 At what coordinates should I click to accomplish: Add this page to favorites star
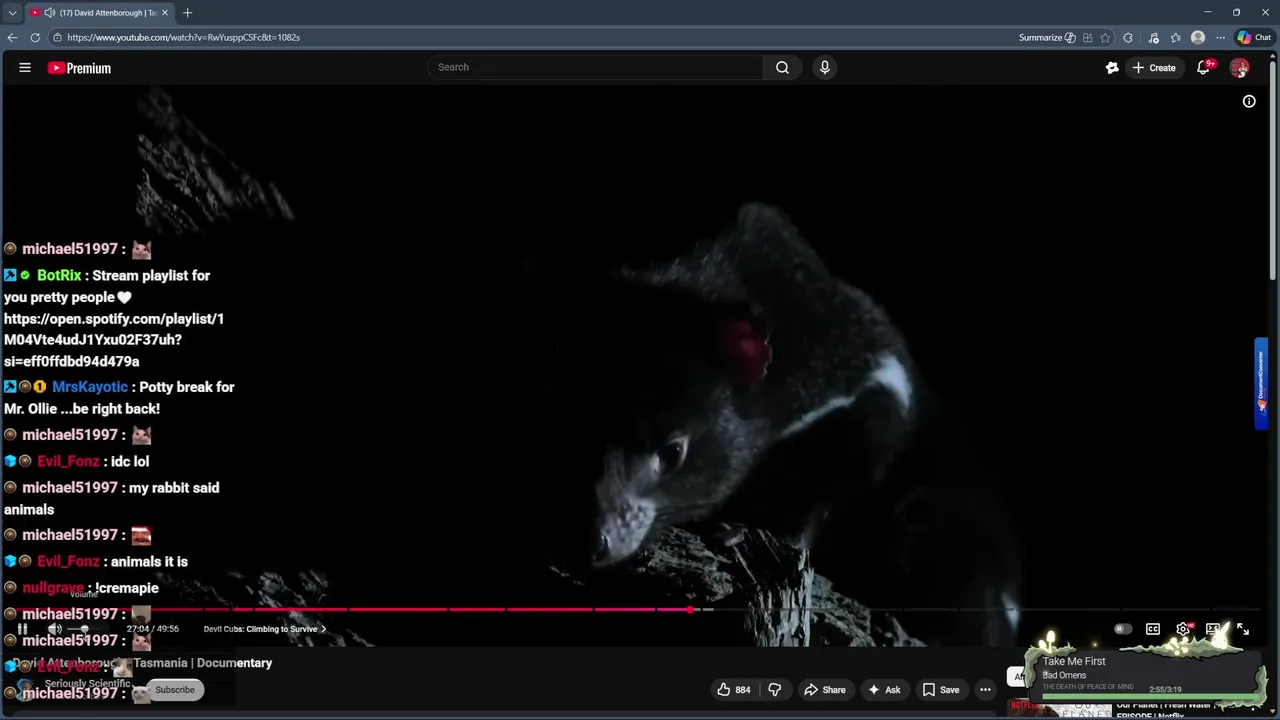[x=1105, y=37]
